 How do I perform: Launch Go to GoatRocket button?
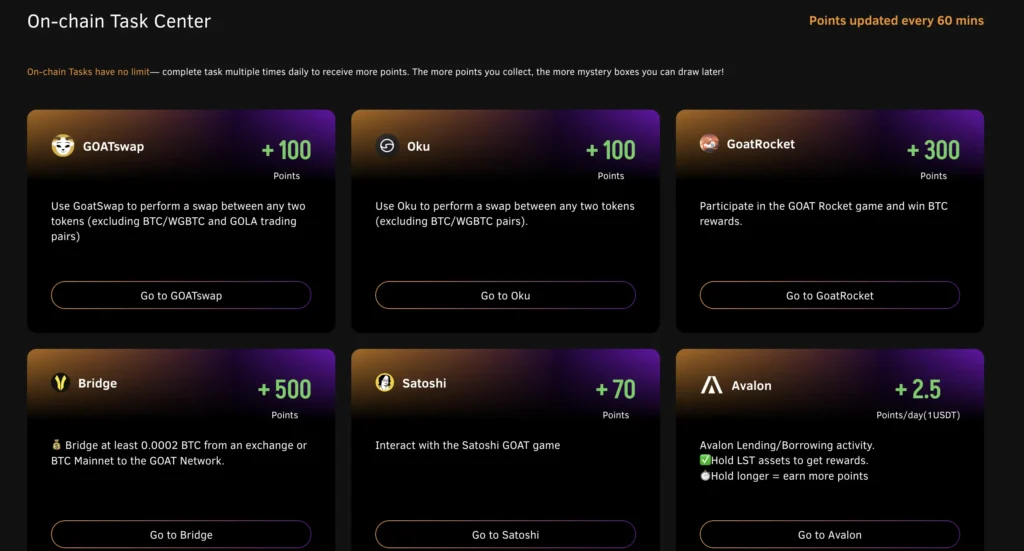pyautogui.click(x=829, y=295)
